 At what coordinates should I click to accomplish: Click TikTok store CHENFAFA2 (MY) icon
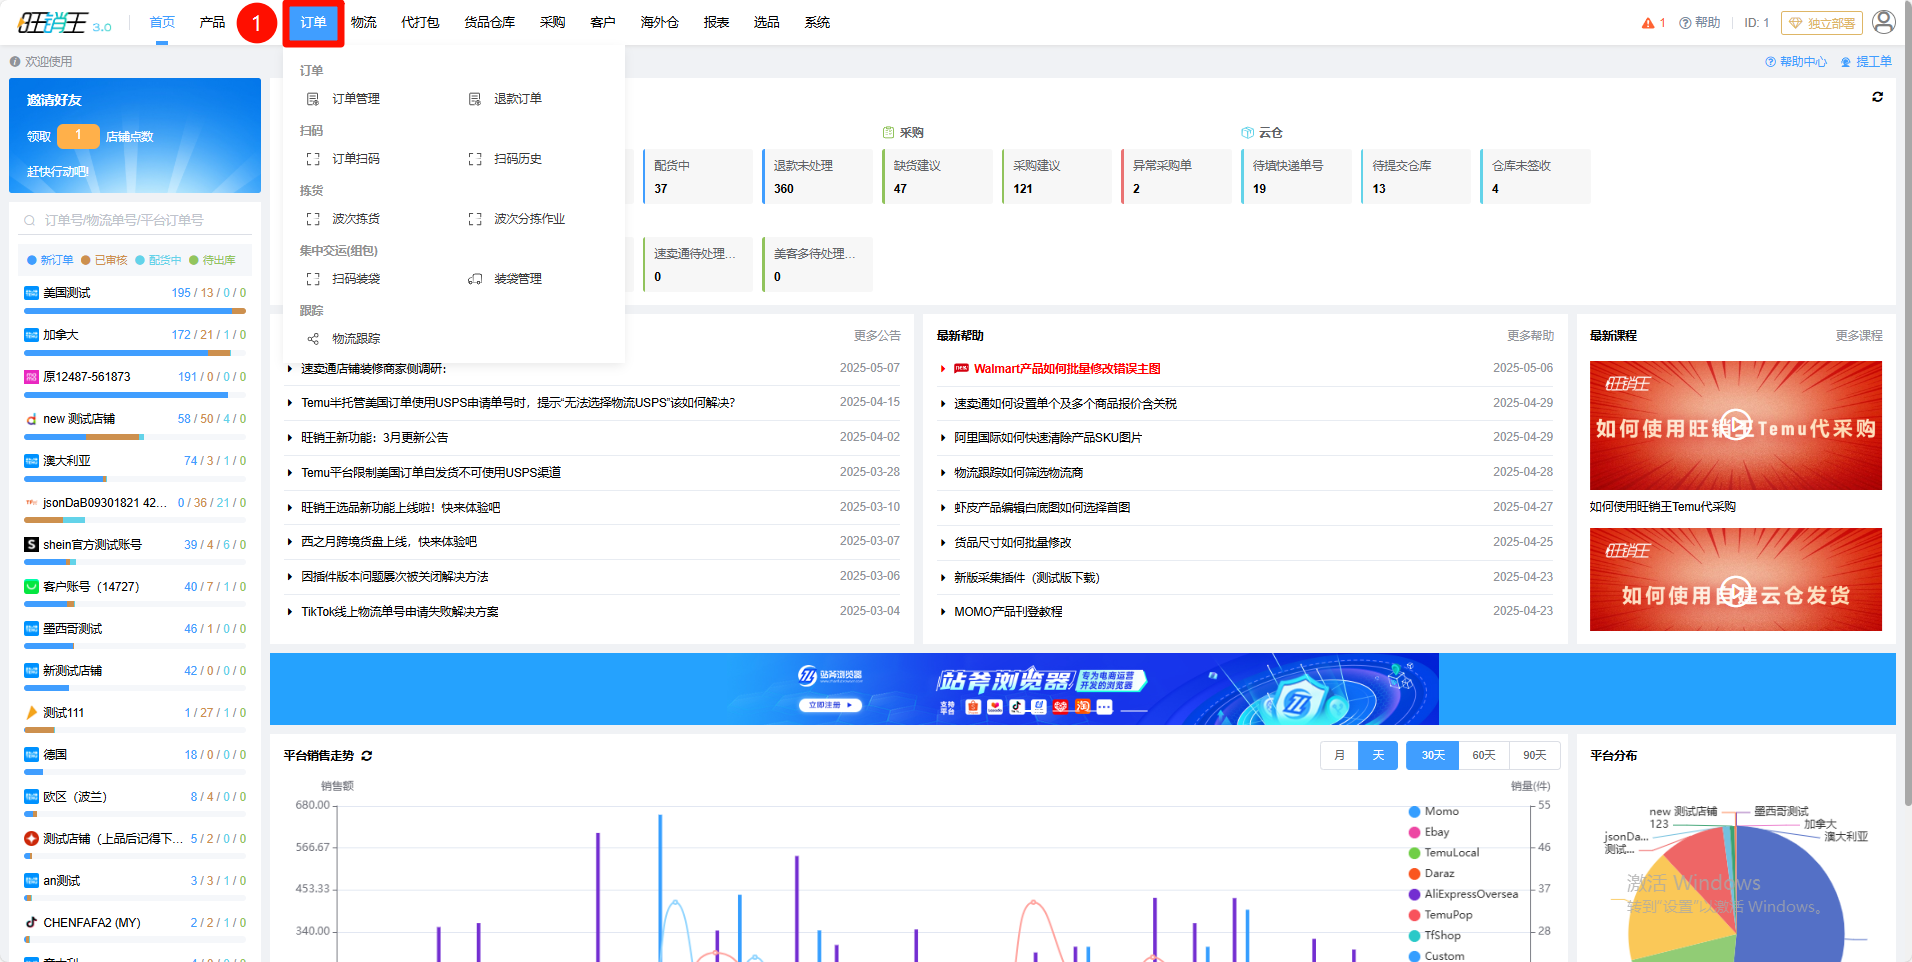[31, 923]
